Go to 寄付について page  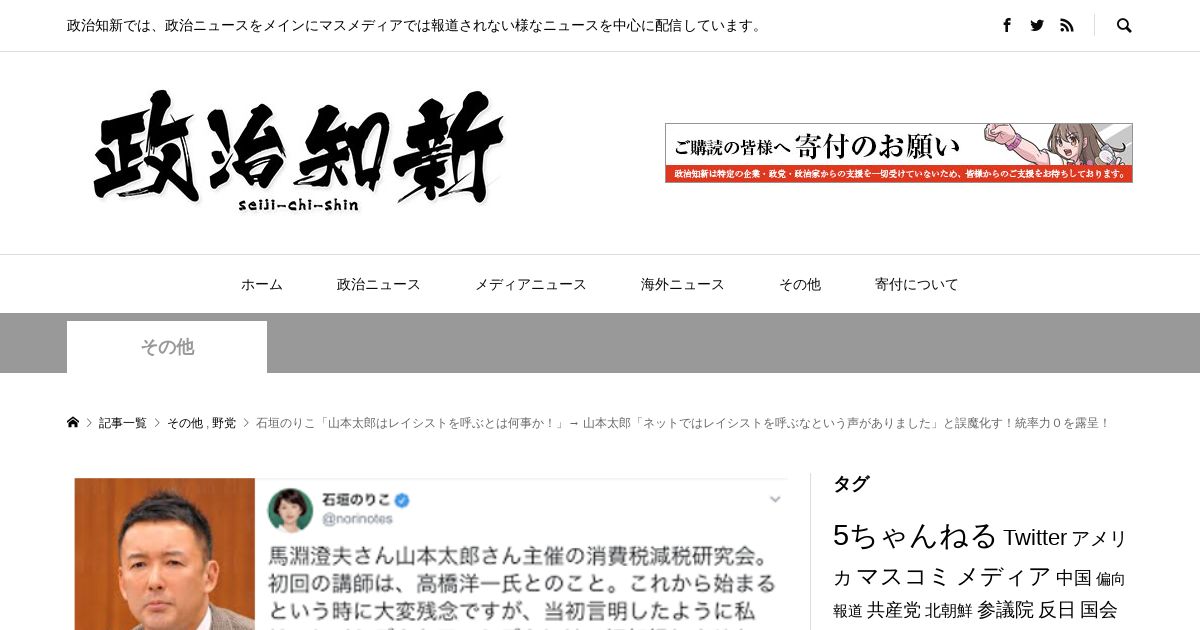(x=917, y=284)
